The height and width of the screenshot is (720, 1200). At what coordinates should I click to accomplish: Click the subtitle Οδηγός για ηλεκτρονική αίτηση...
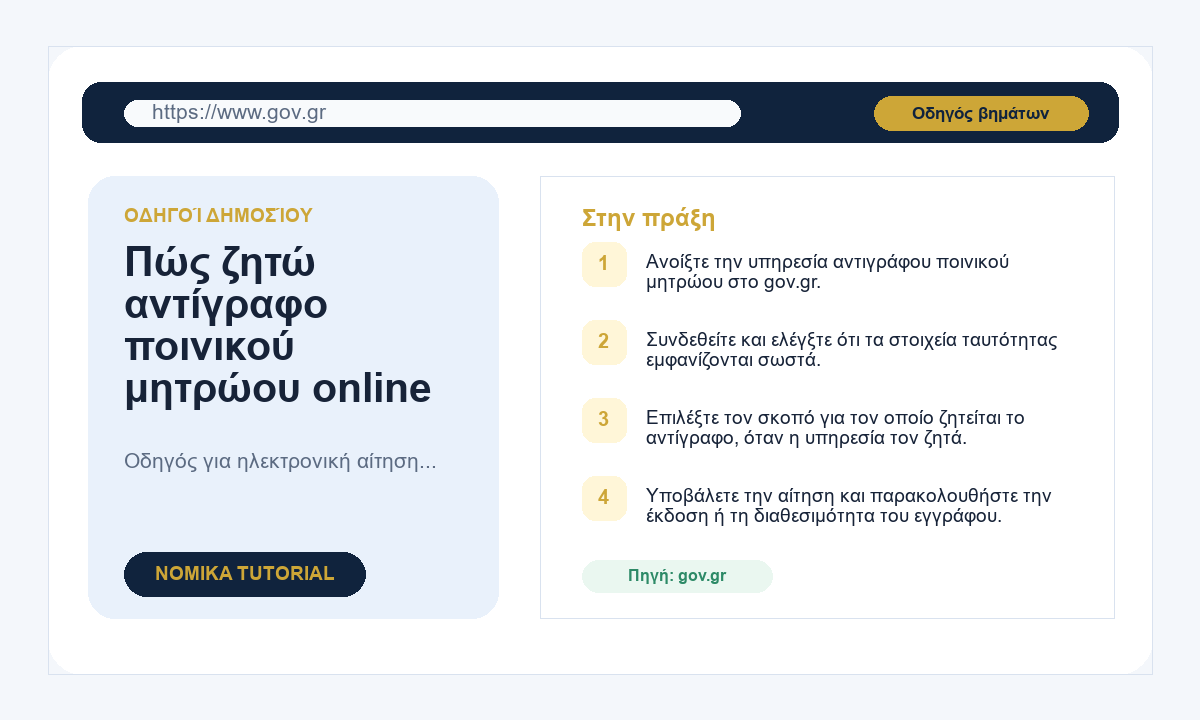(x=280, y=462)
